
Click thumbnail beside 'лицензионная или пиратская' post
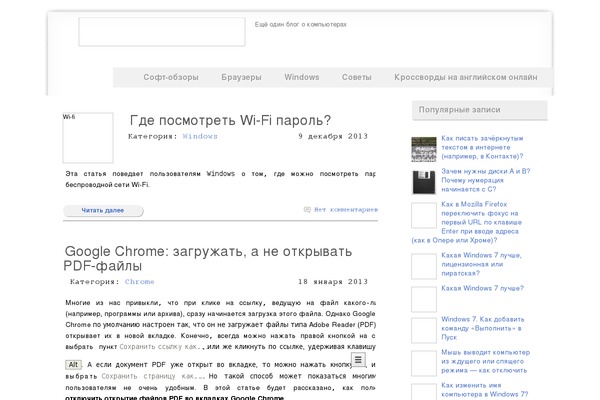424,266
